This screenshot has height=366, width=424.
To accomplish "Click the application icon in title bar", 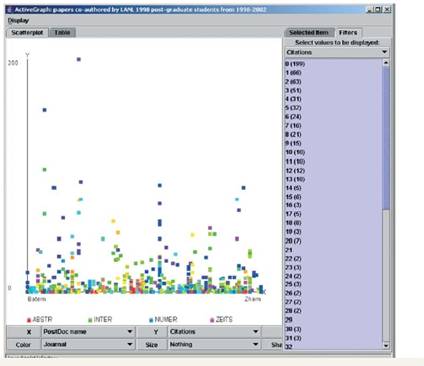I will (9, 10).
